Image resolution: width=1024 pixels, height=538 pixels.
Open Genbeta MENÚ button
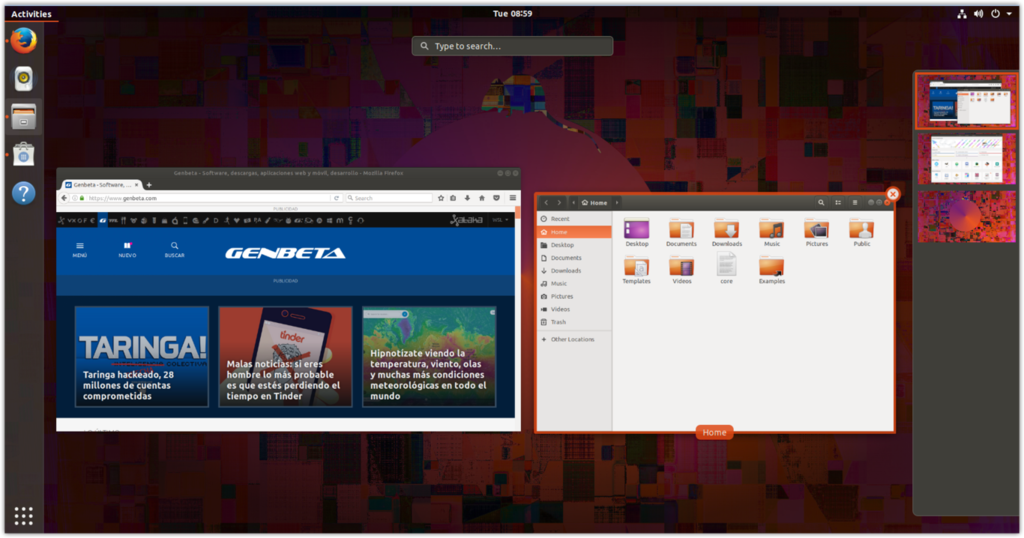pos(80,250)
